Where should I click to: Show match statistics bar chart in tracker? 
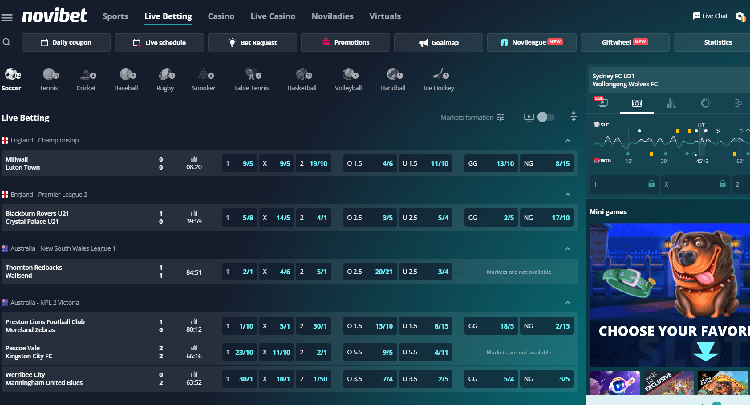coord(671,102)
